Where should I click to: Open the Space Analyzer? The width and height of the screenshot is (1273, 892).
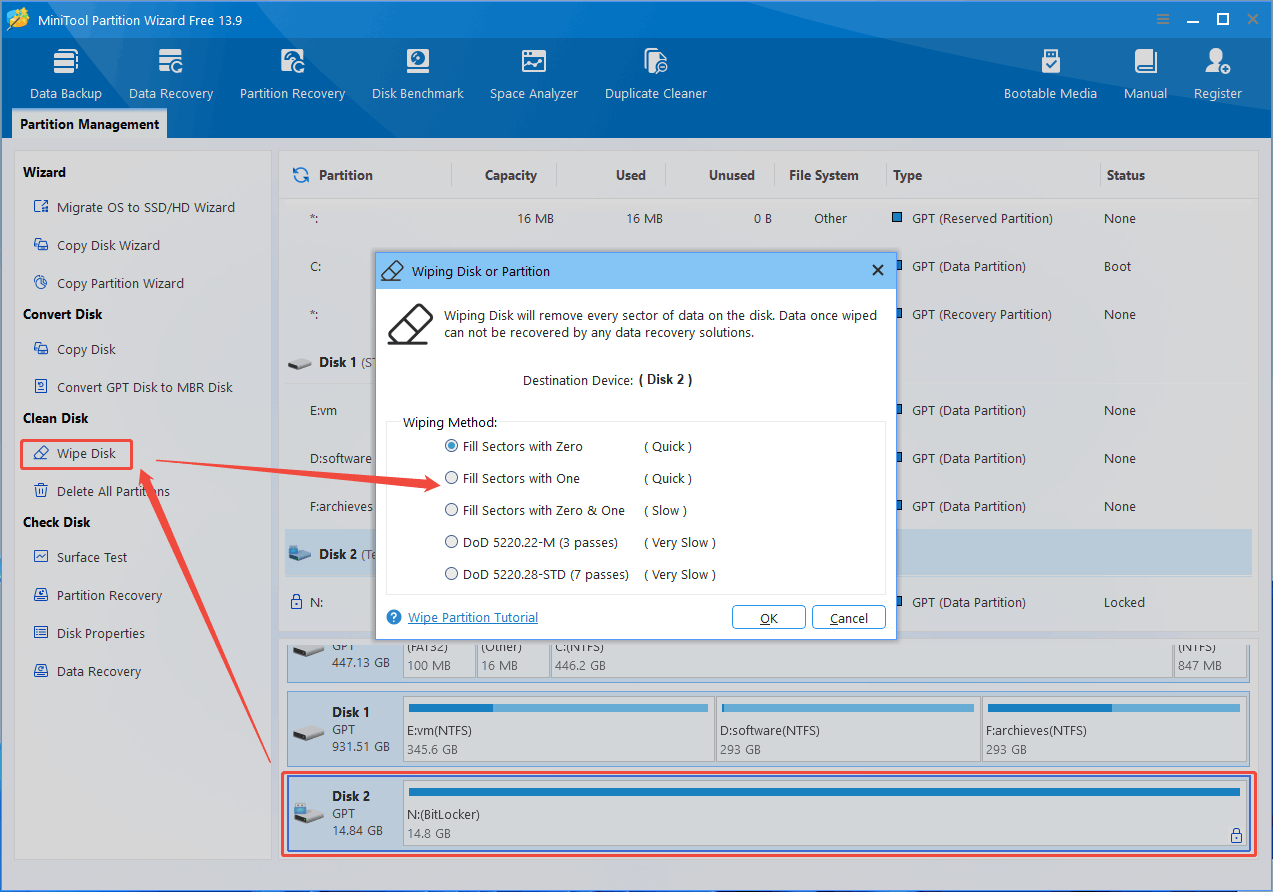(534, 74)
